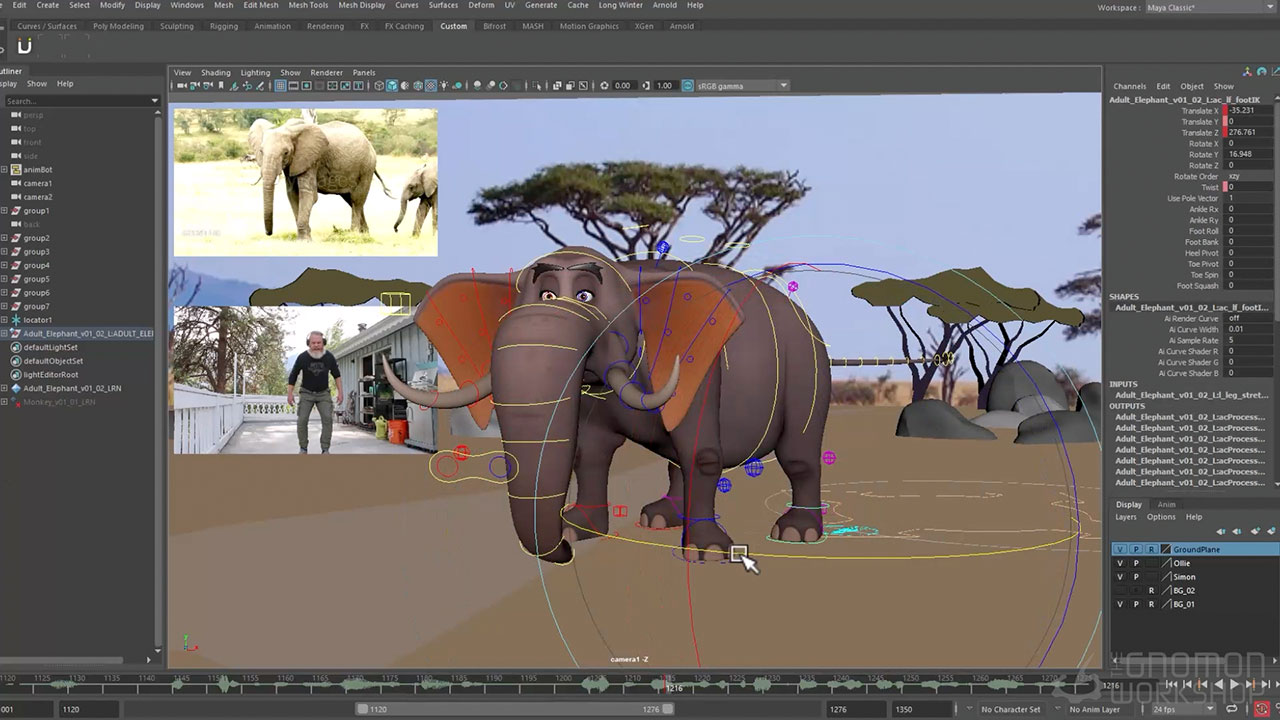Open the Deform menu
Viewport: 1280px width, 720px height.
481,5
